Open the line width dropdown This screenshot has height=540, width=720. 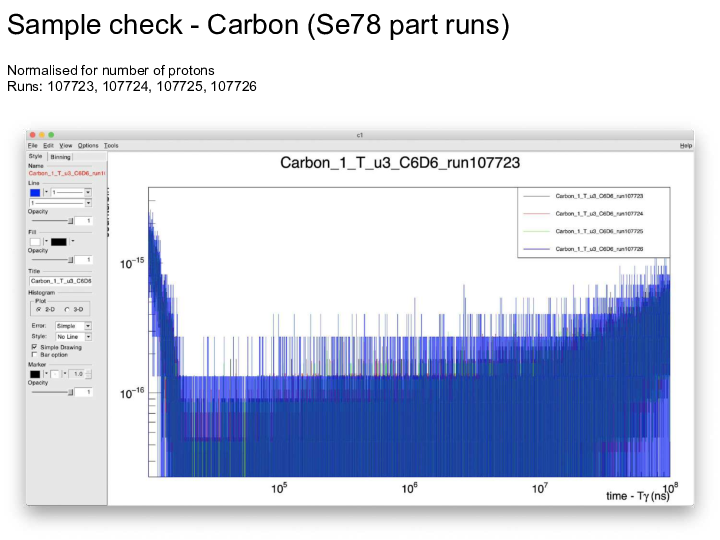point(71,192)
